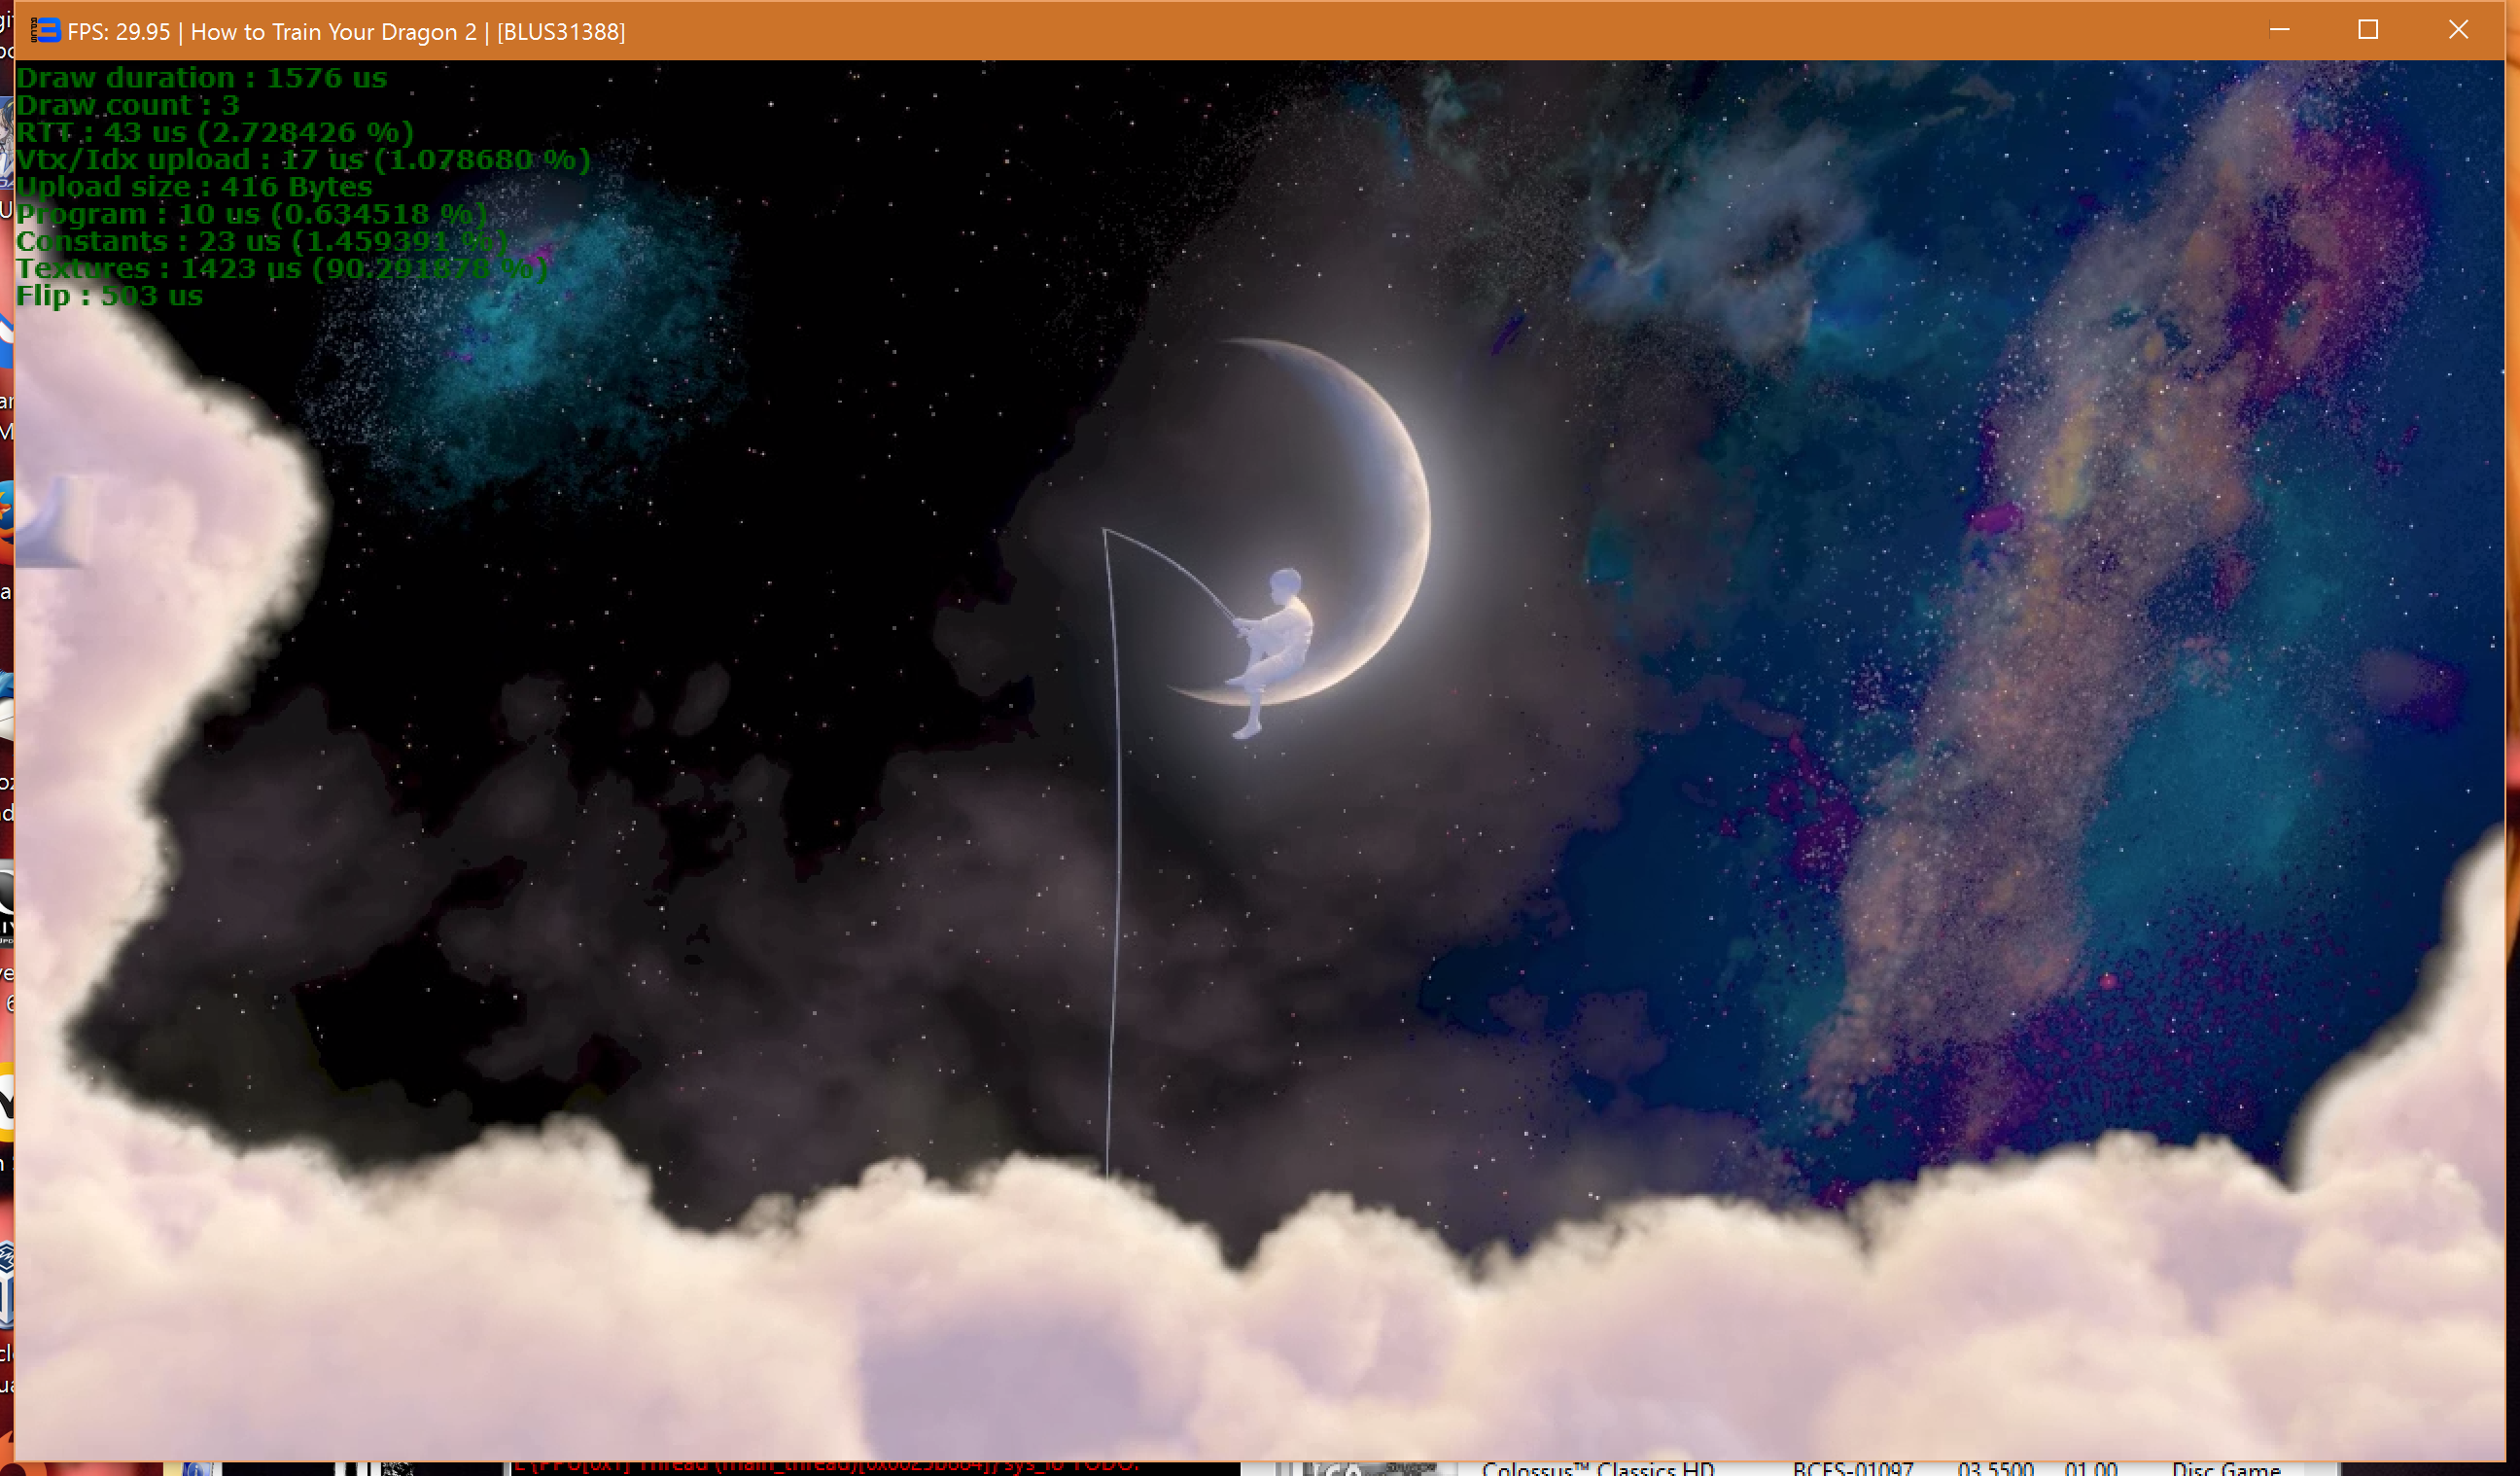This screenshot has width=2520, height=1476.
Task: Select the Colossus Classics HD game row
Action: pyautogui.click(x=1597, y=1468)
